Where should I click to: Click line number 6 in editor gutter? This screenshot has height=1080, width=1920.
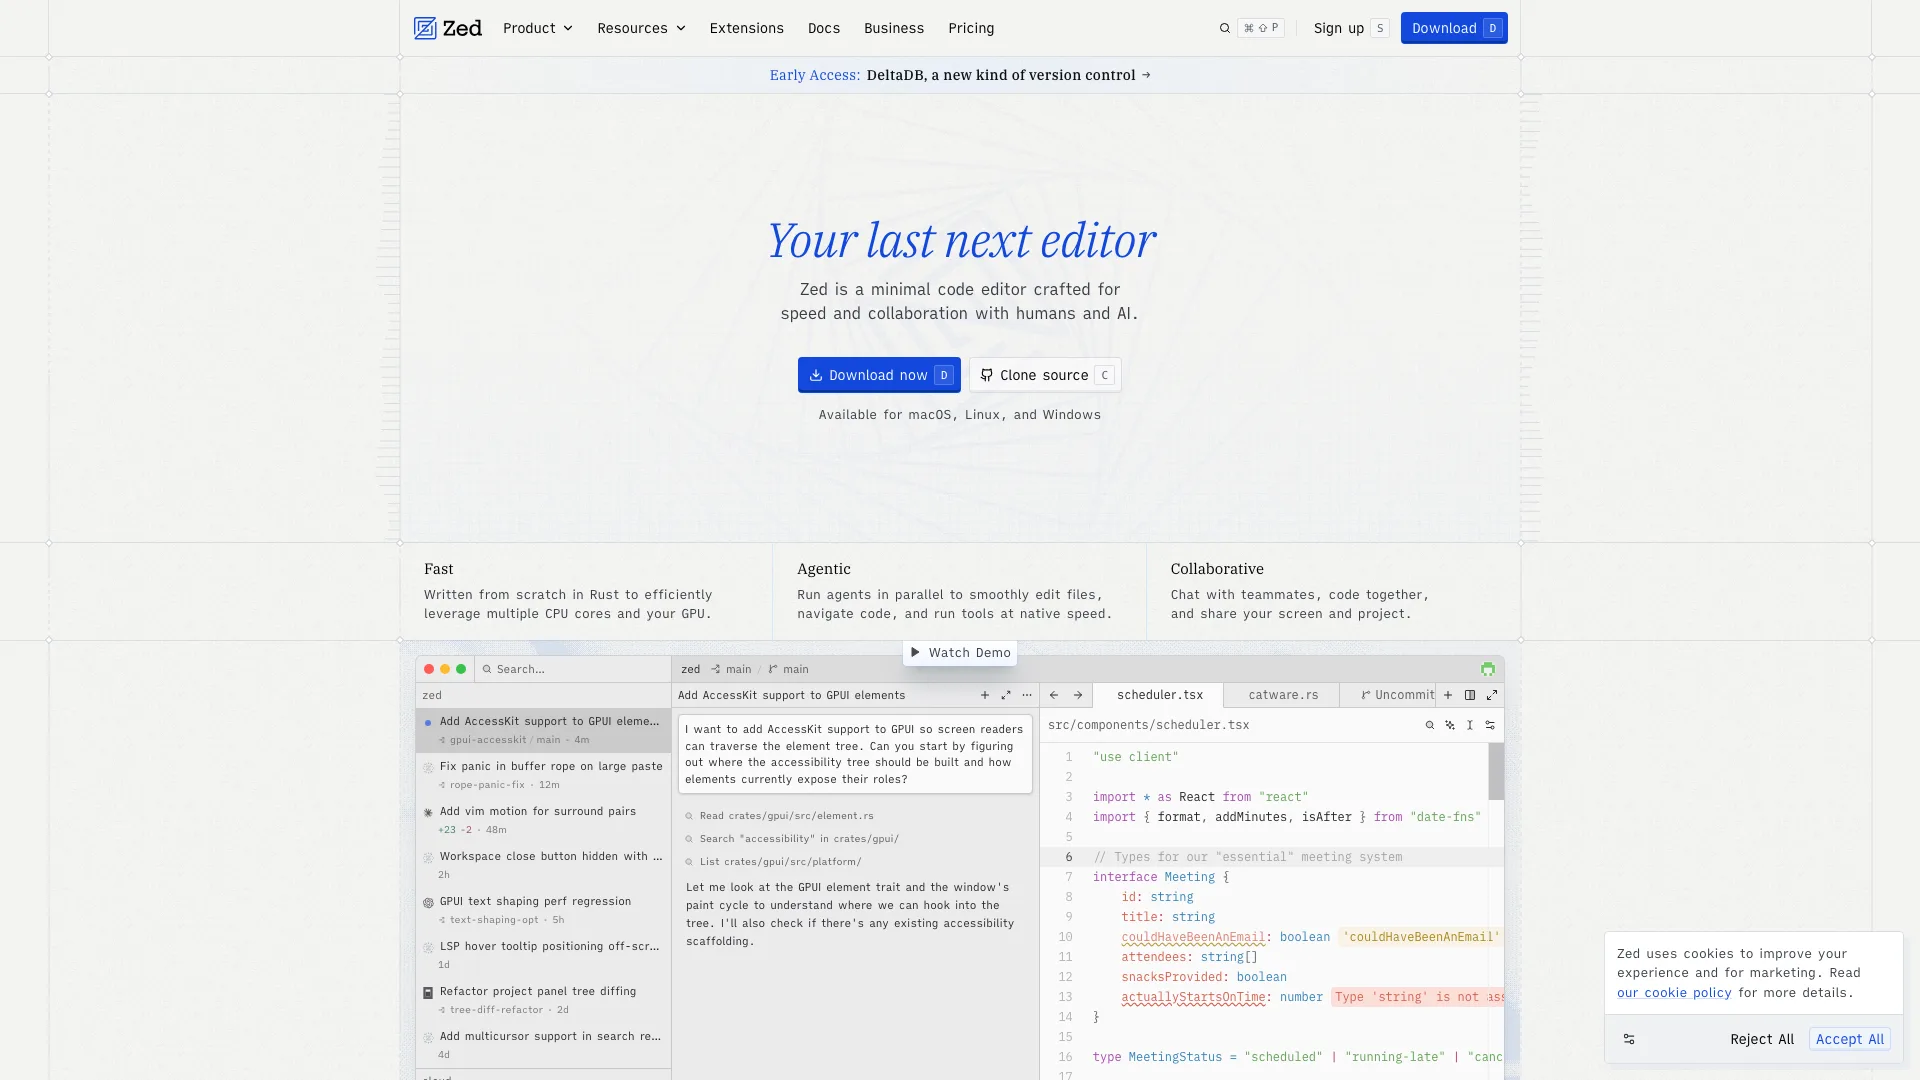tap(1068, 857)
